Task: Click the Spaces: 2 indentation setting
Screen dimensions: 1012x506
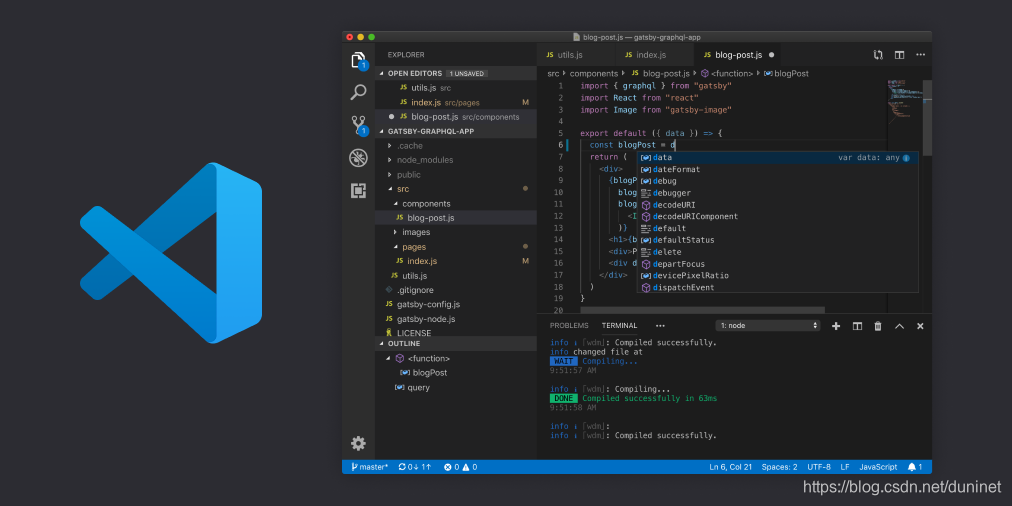Action: pyautogui.click(x=779, y=467)
